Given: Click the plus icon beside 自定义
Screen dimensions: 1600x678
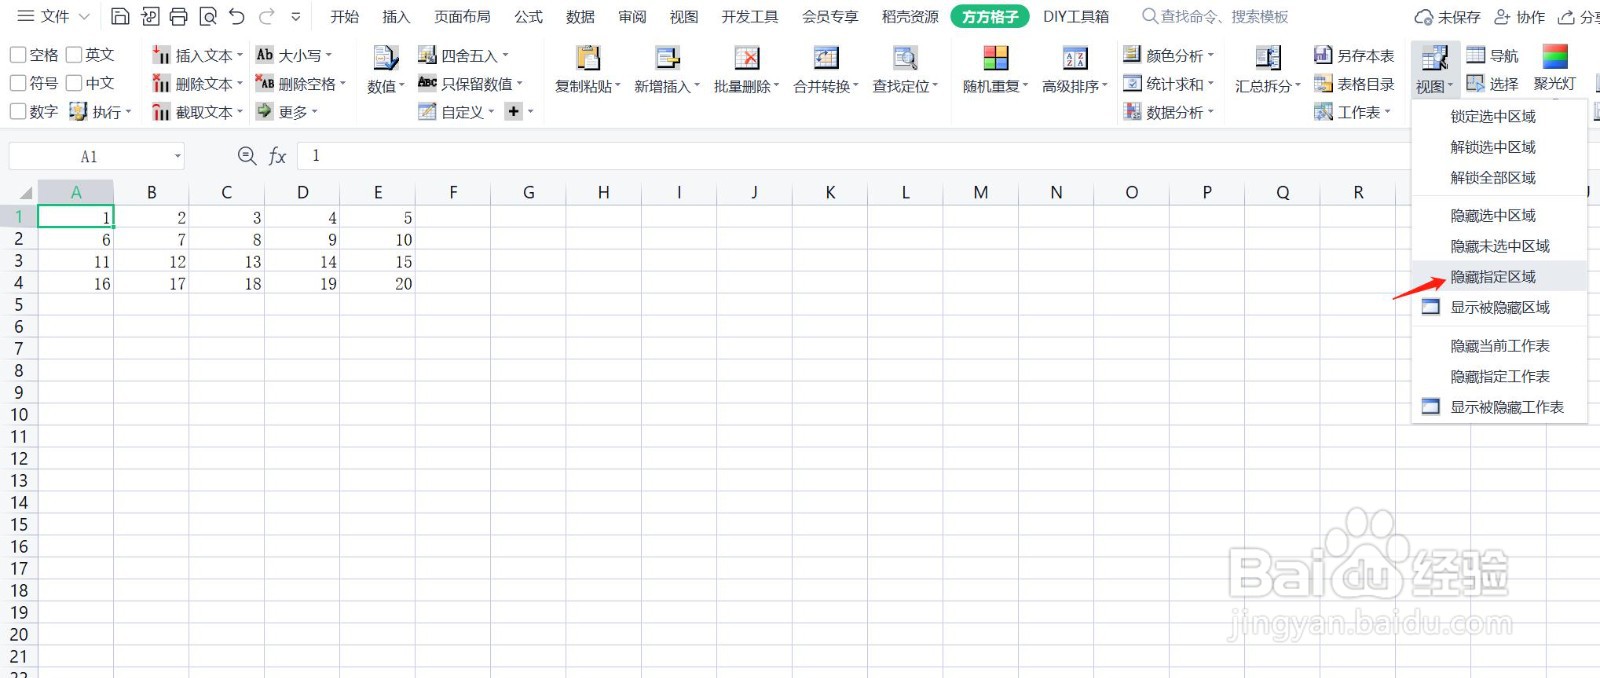Looking at the screenshot, I should click(513, 111).
